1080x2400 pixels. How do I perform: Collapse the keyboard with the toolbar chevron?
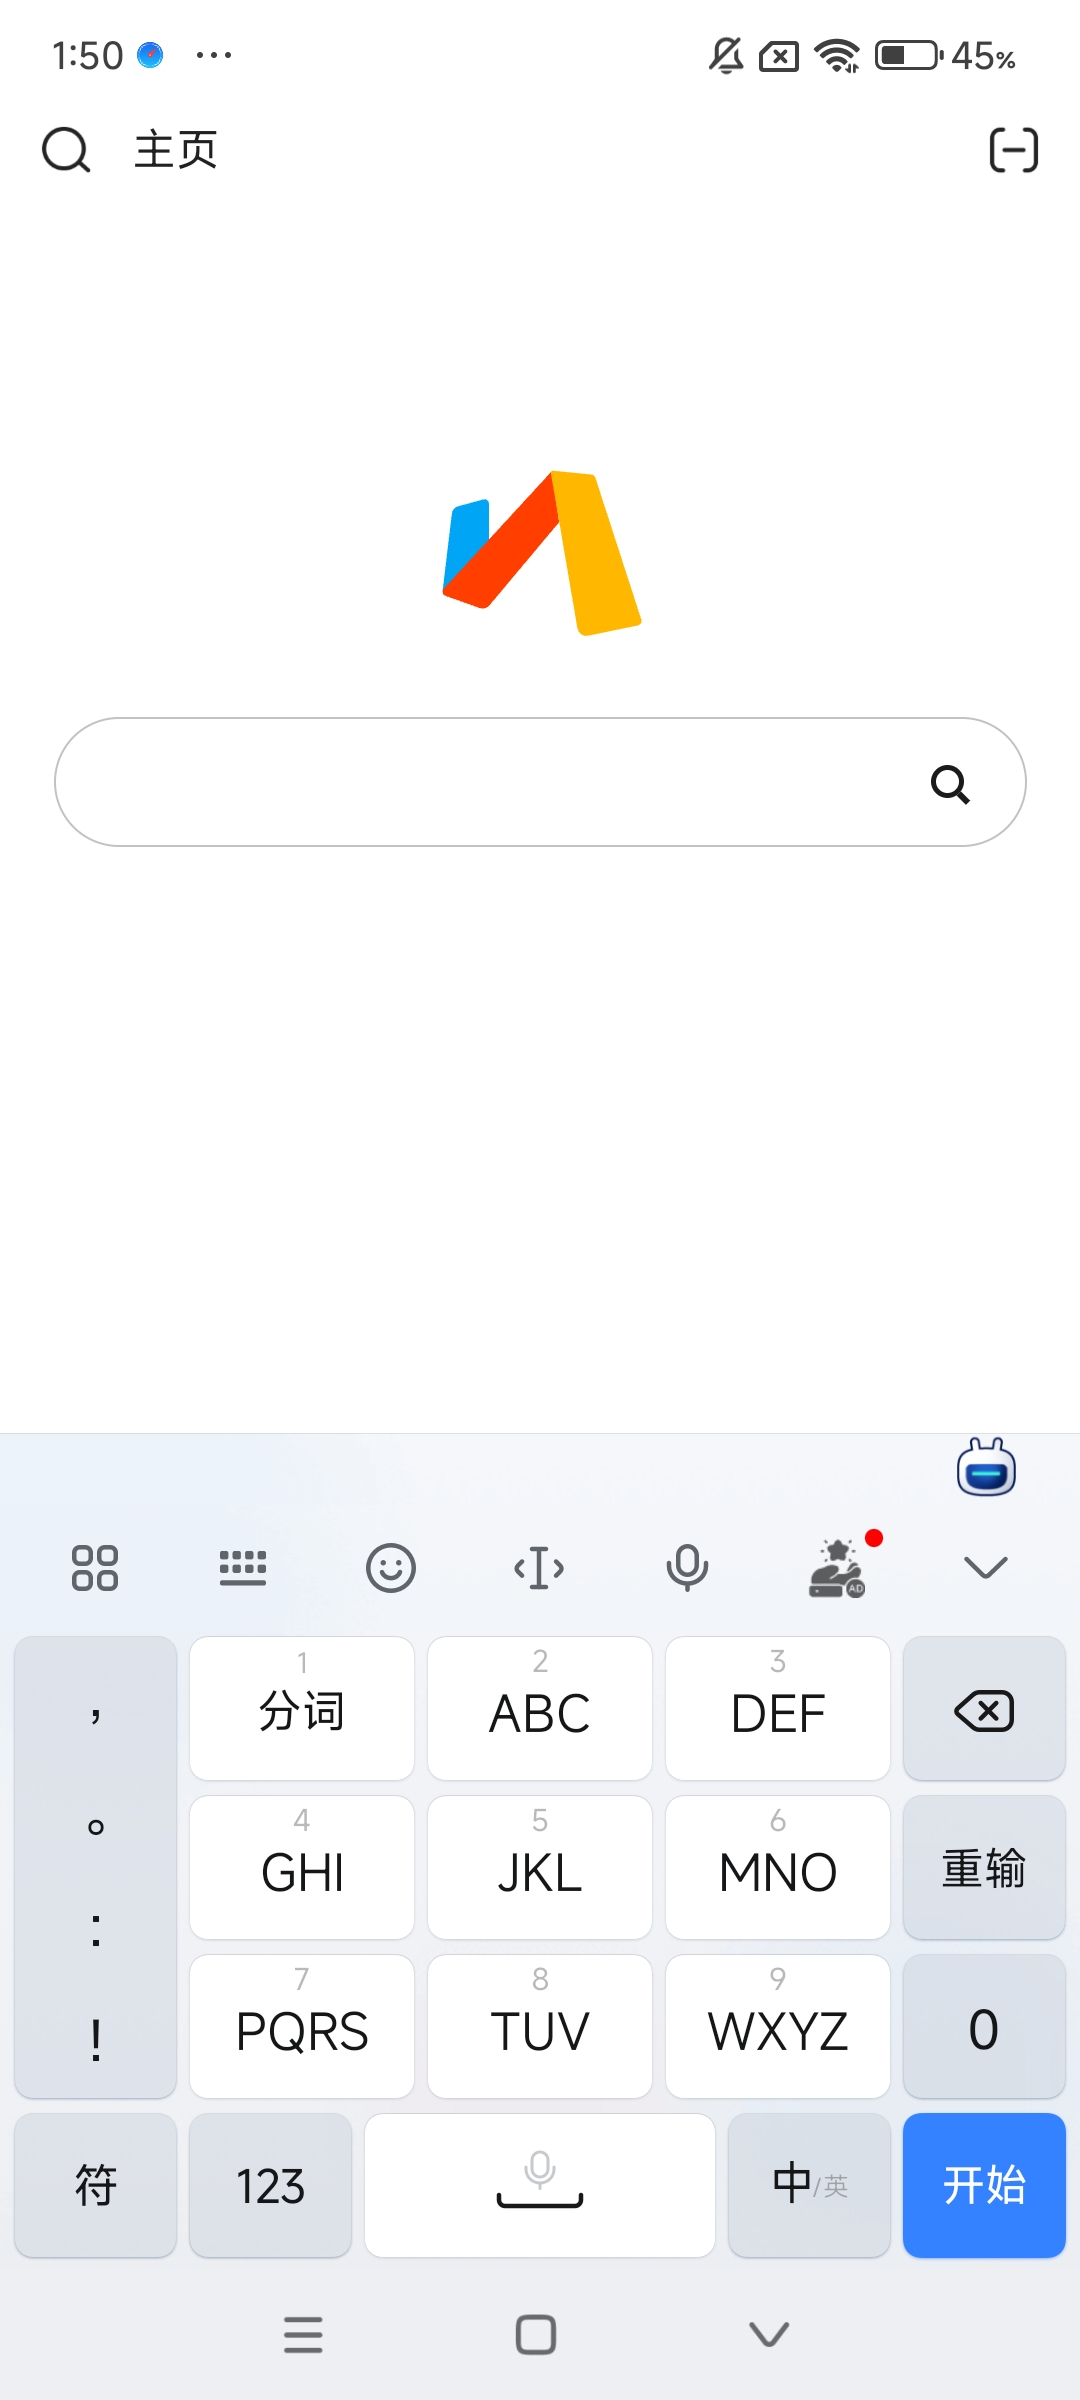click(986, 1567)
